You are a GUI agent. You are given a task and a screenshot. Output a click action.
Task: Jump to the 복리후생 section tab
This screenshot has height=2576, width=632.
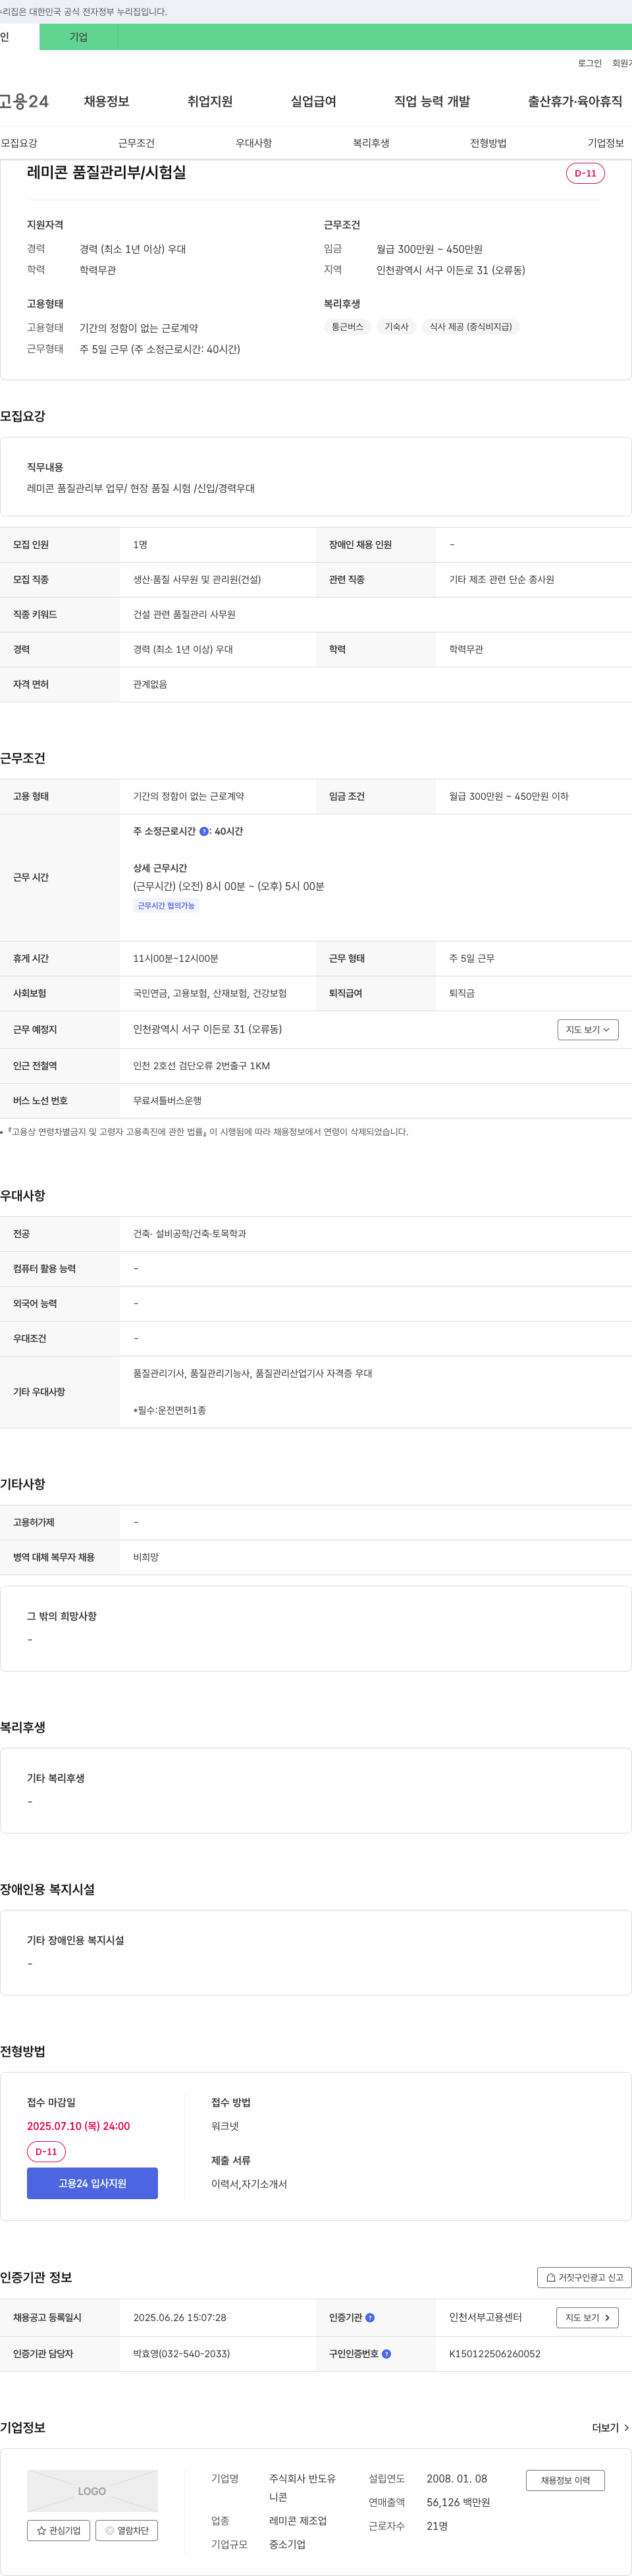[x=371, y=143]
